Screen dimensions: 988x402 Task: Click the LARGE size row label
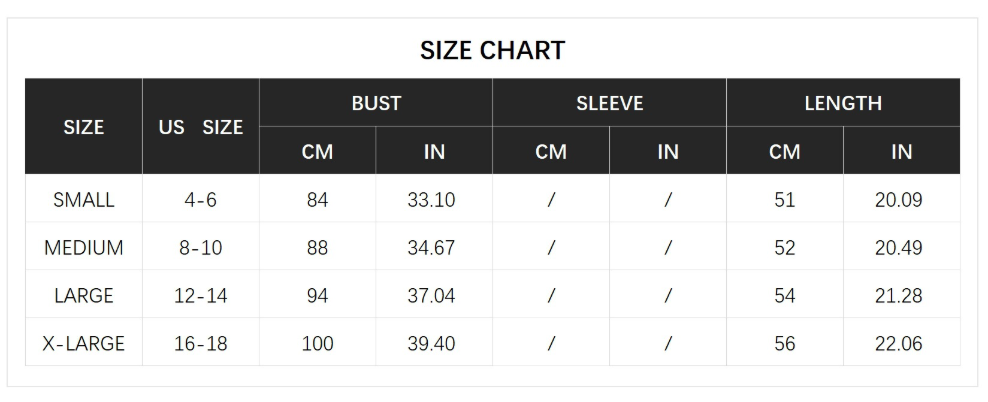[x=84, y=296]
